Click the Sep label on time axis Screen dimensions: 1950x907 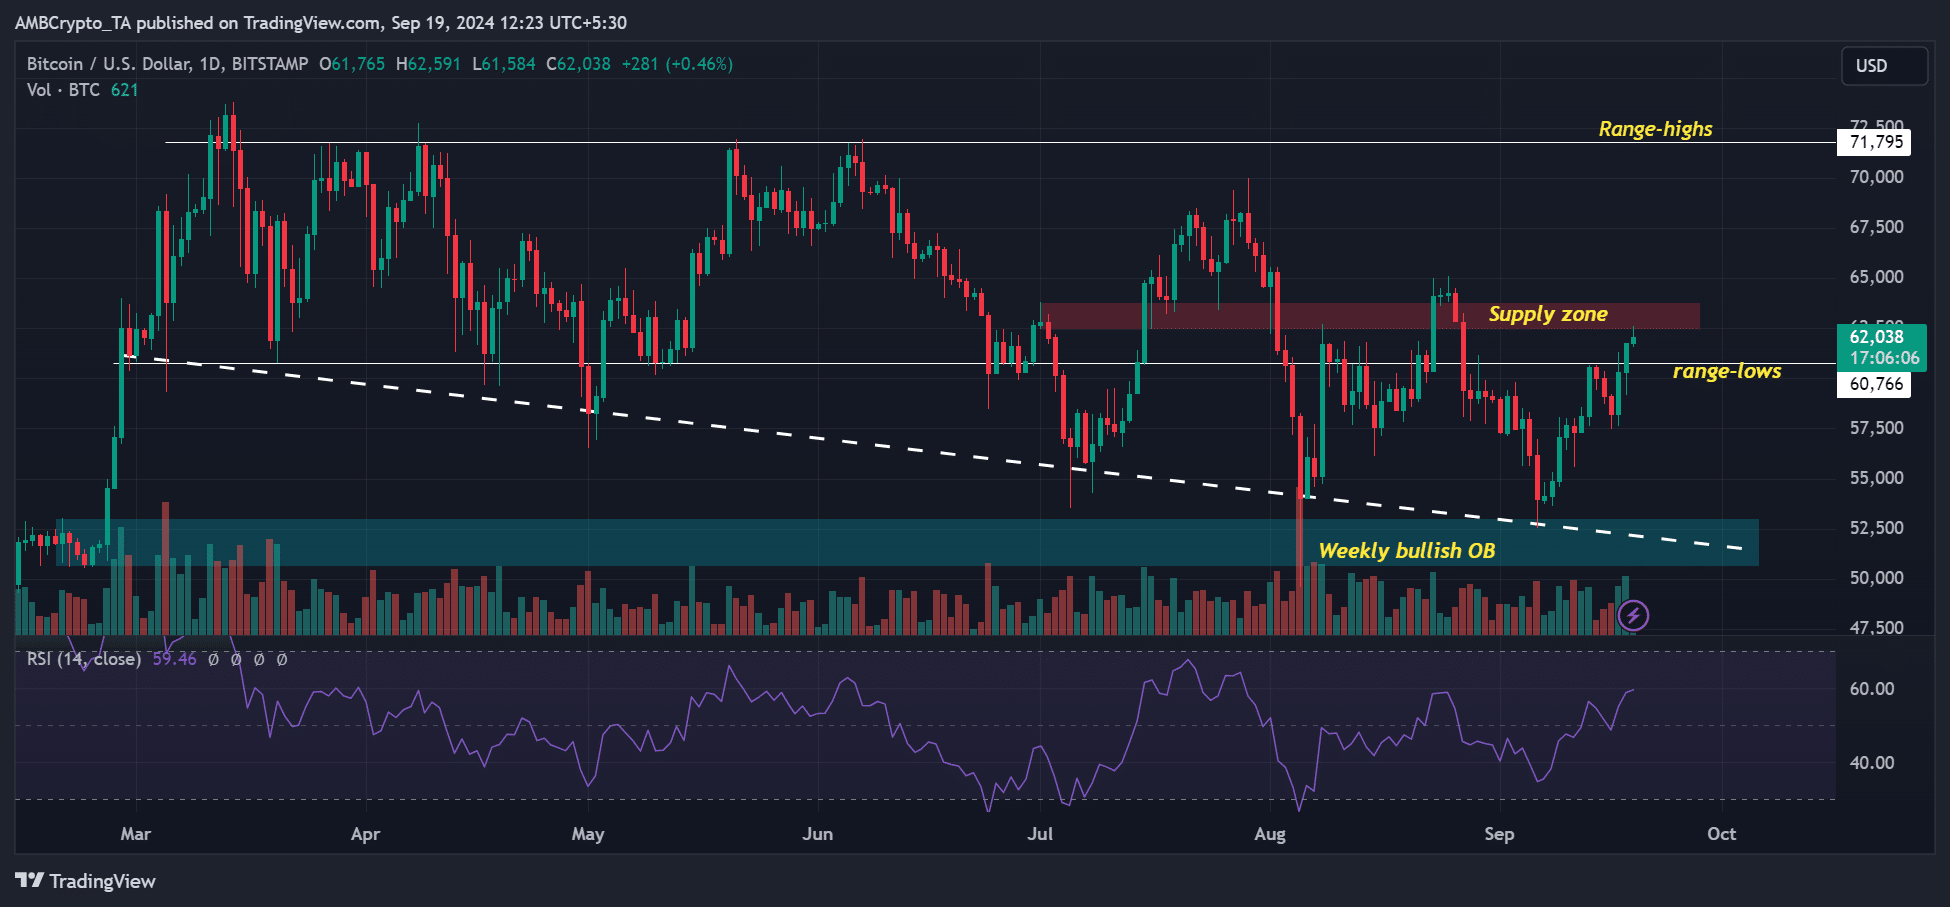click(x=1499, y=834)
